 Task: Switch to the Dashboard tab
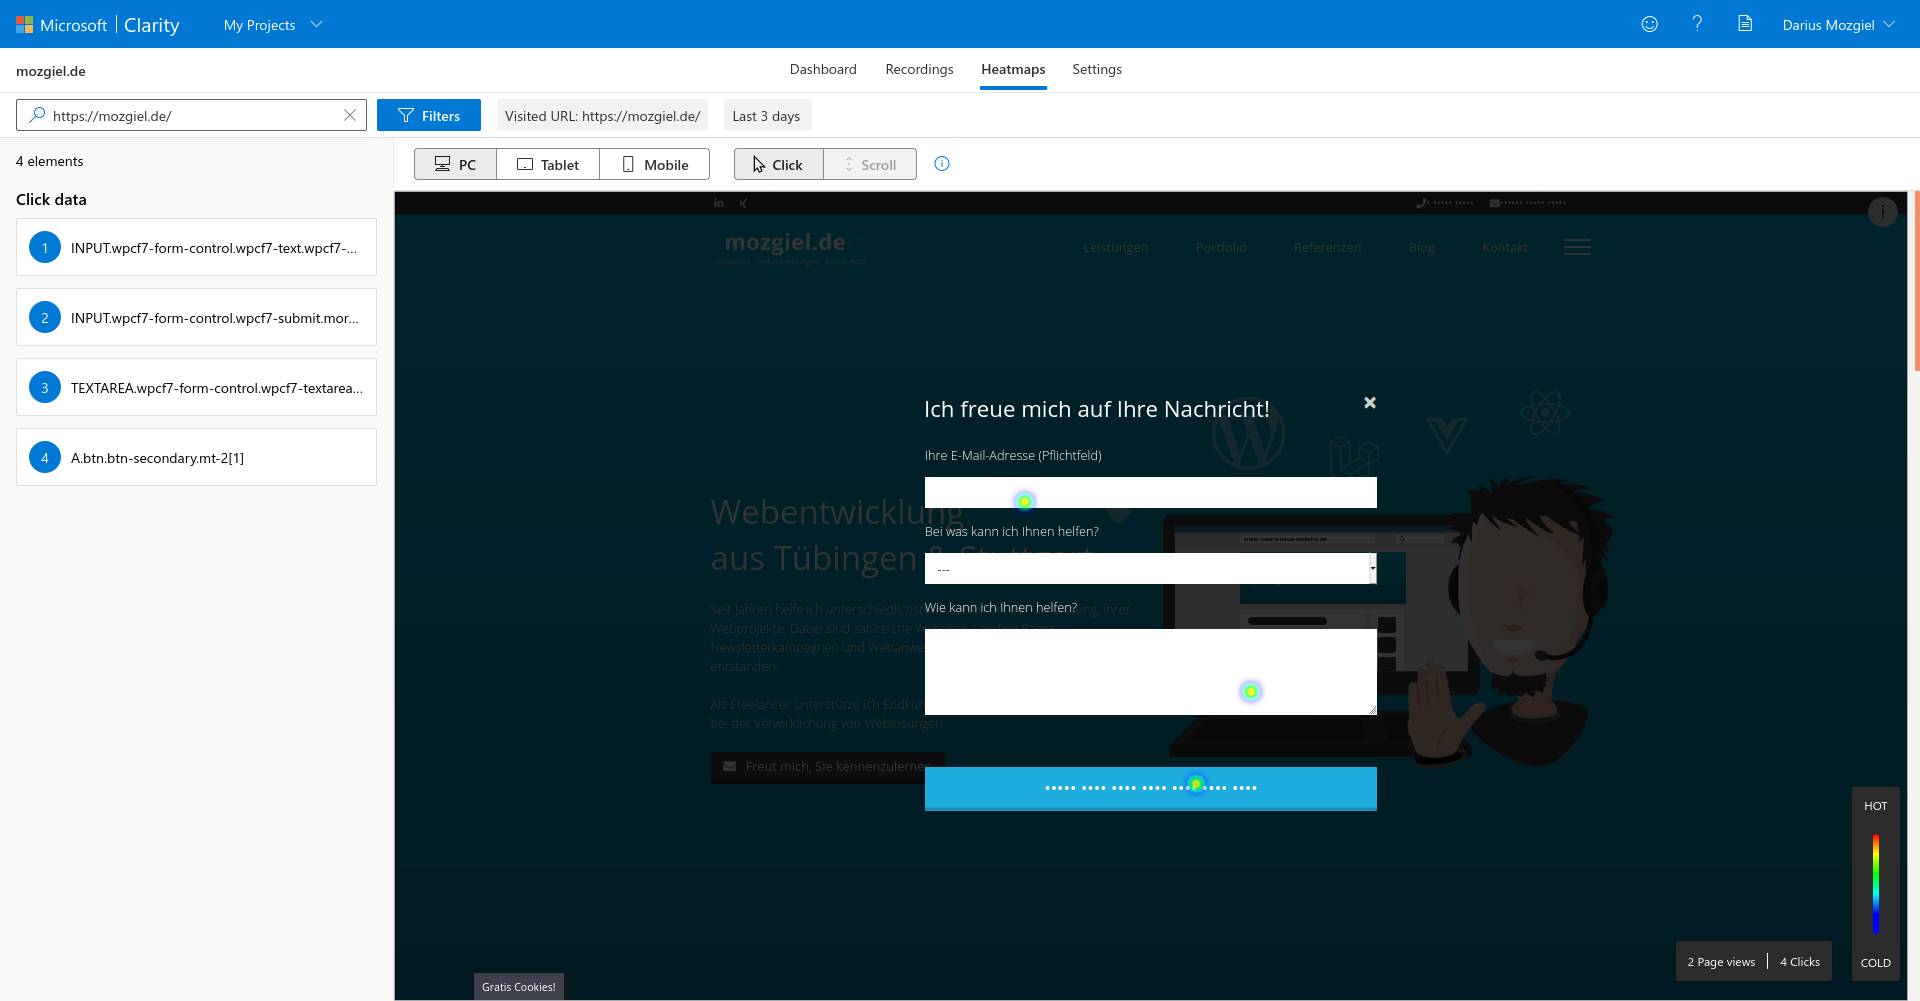click(822, 69)
